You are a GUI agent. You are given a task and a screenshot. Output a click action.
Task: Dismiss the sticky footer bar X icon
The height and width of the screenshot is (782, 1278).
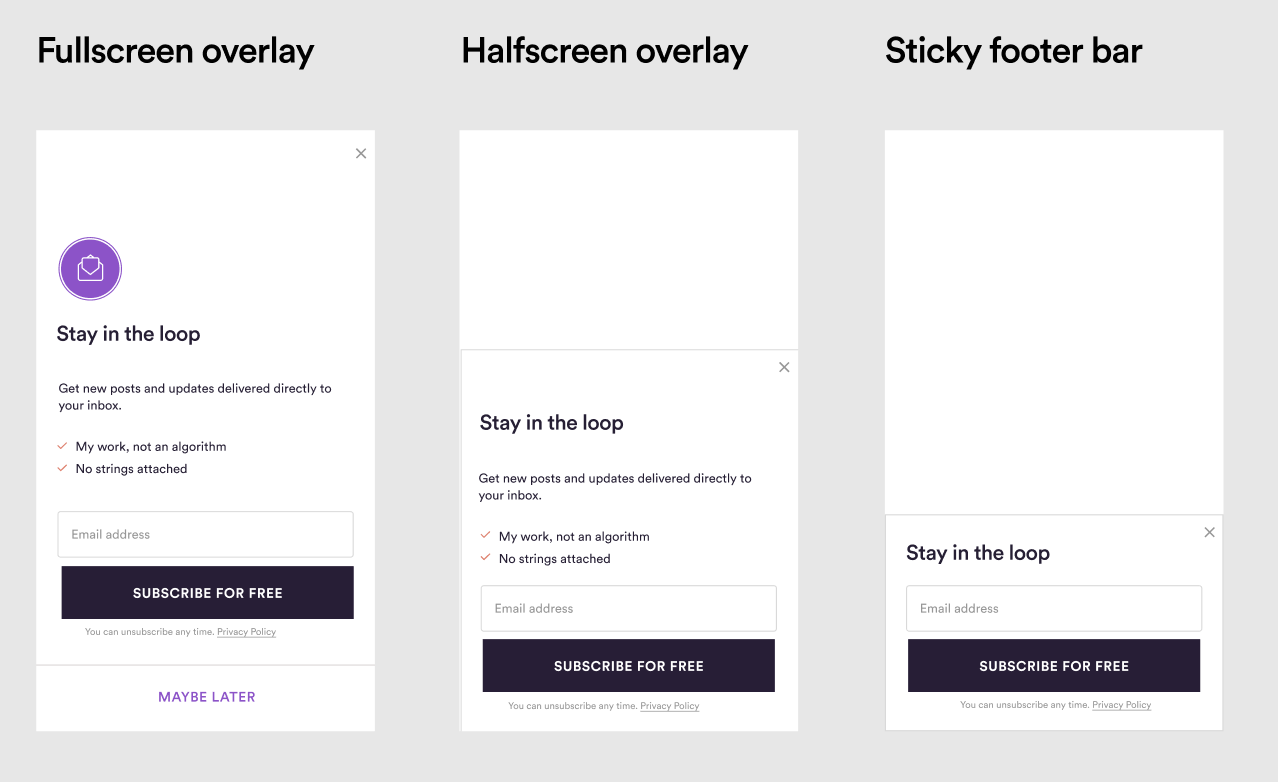click(x=1210, y=532)
